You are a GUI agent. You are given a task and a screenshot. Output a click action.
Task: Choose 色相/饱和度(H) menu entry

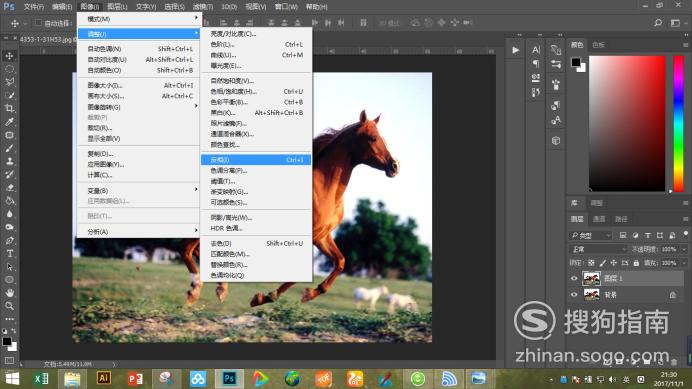pyautogui.click(x=256, y=91)
